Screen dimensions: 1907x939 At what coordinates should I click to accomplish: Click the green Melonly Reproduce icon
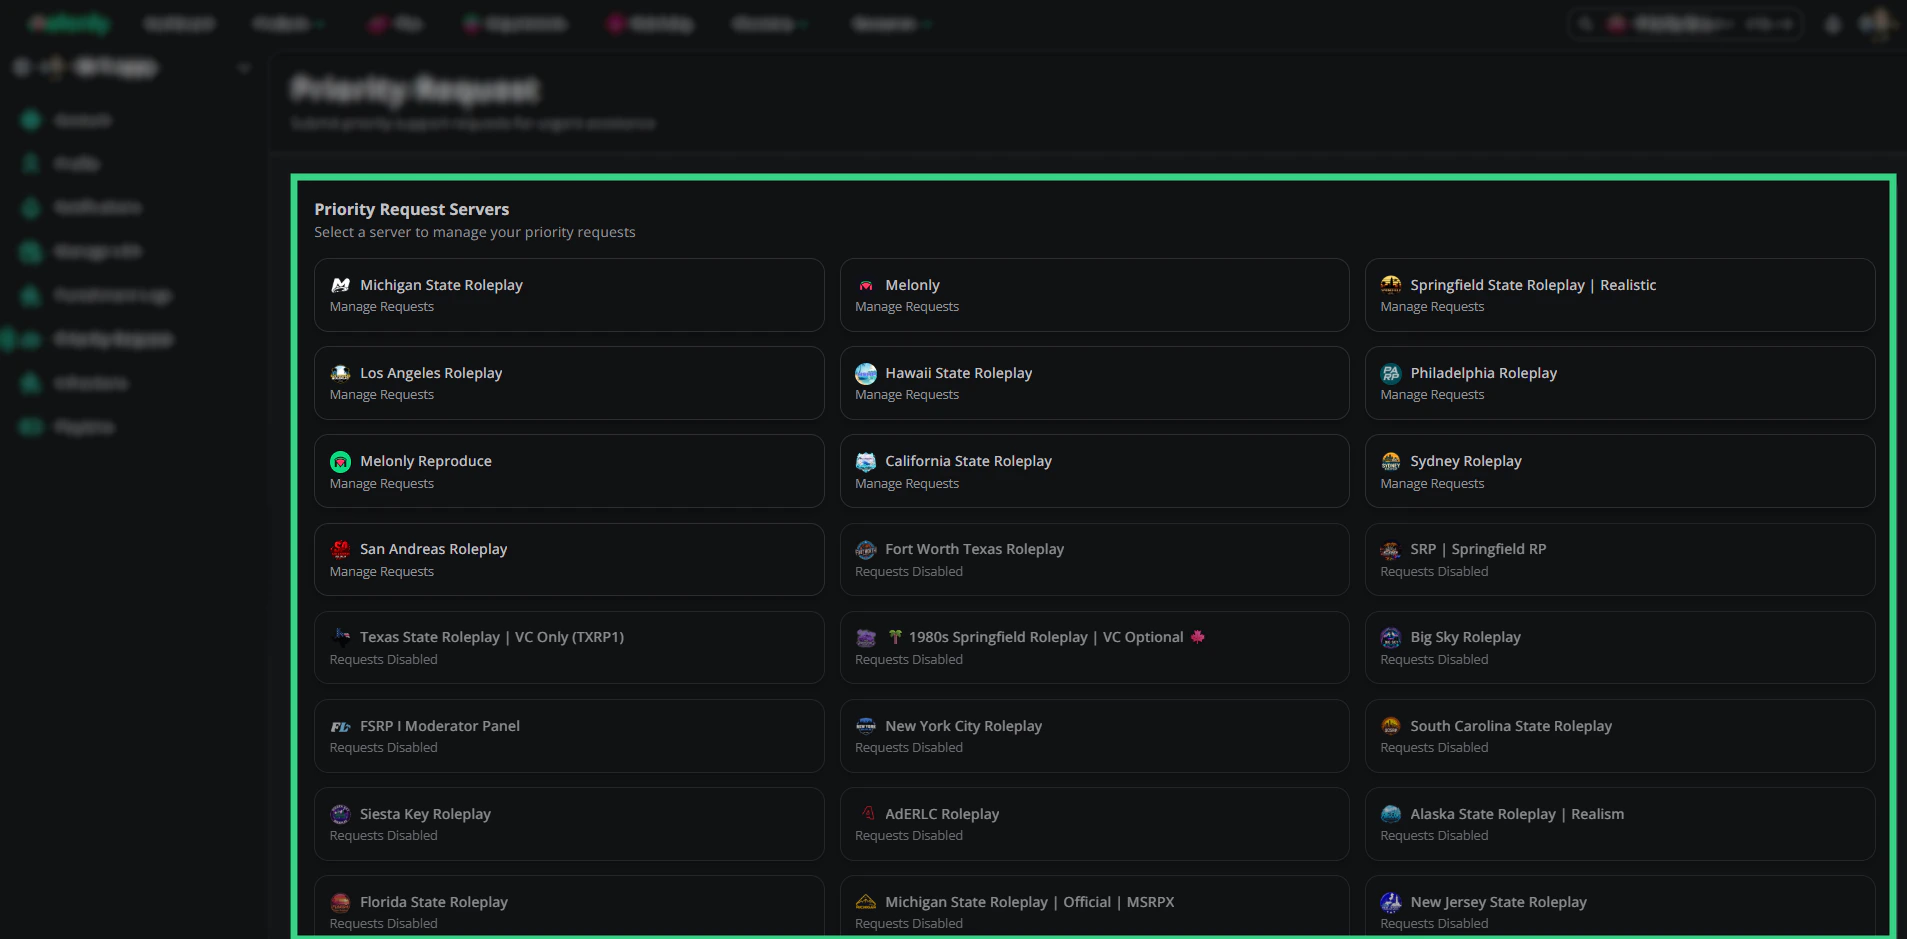(341, 461)
